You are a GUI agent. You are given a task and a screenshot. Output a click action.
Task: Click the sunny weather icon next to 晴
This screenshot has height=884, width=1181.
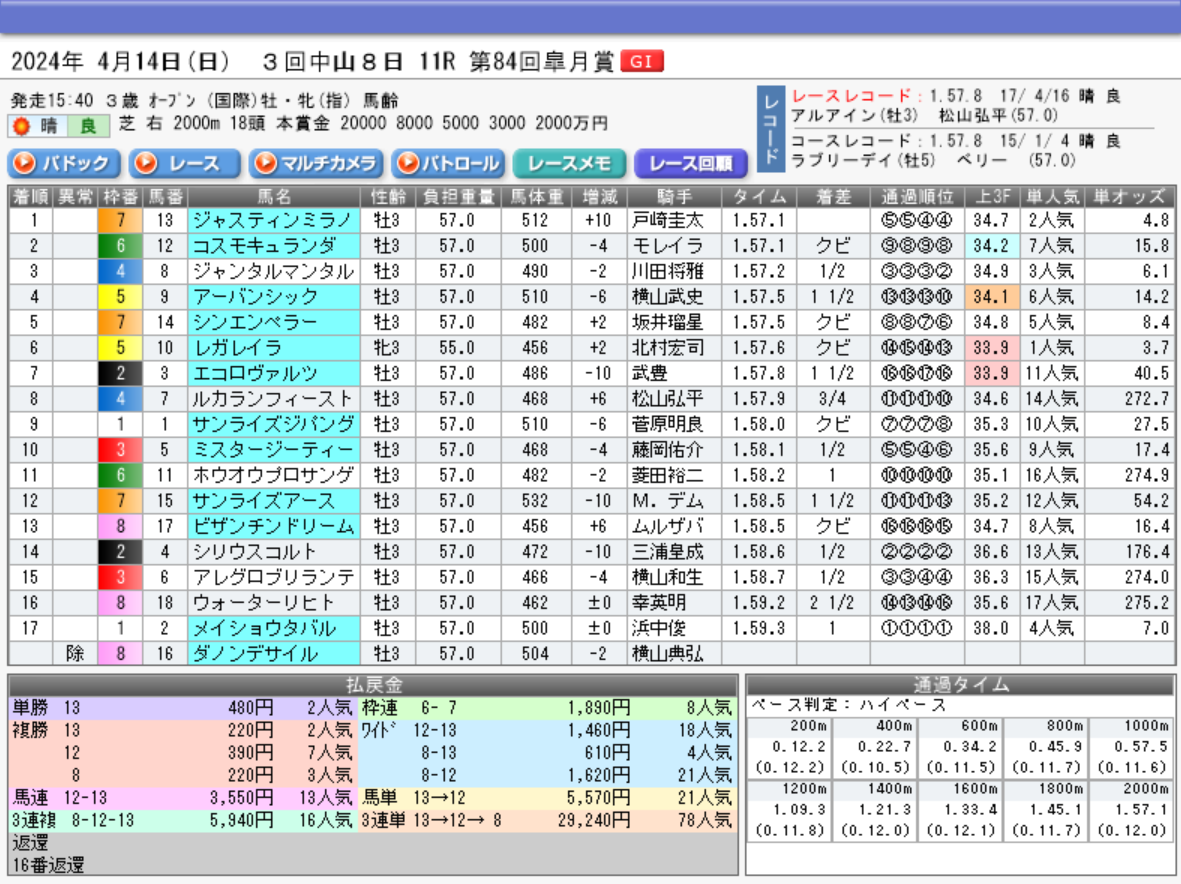tap(21, 126)
